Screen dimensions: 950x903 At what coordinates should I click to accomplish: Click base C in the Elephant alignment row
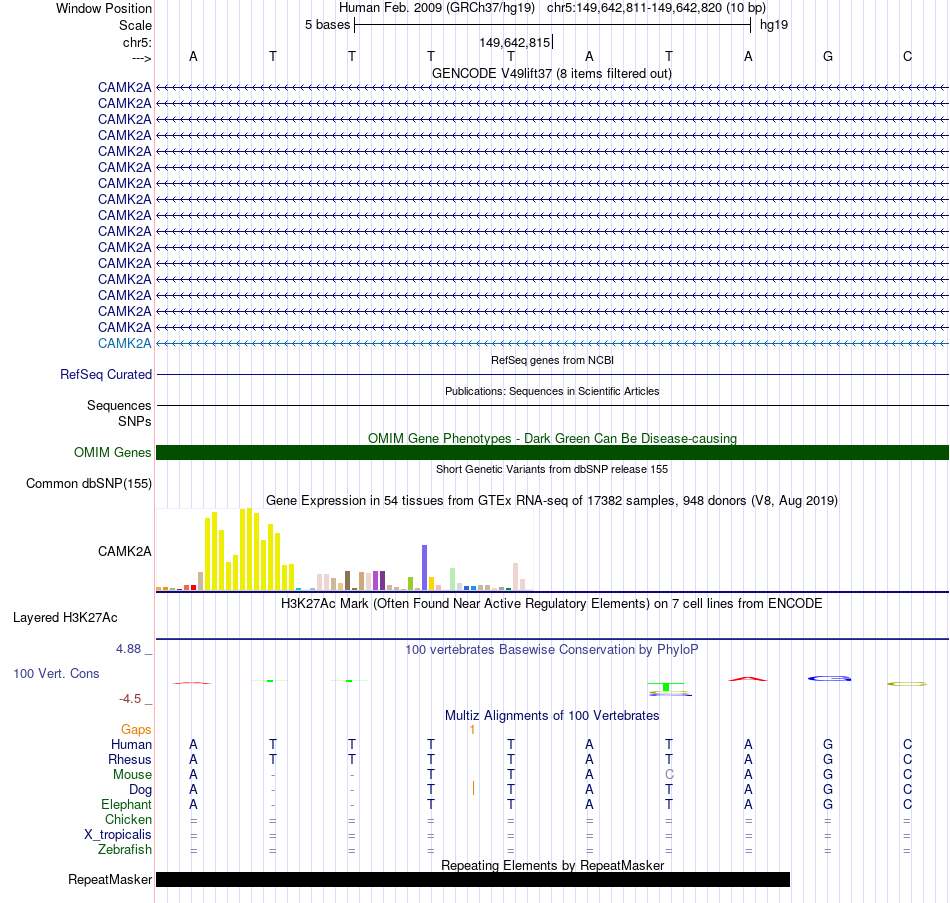click(907, 804)
